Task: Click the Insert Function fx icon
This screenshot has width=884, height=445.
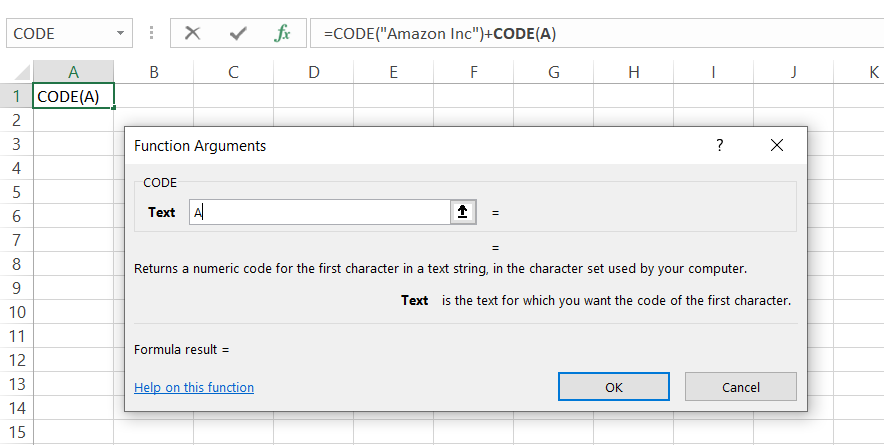Action: click(282, 33)
